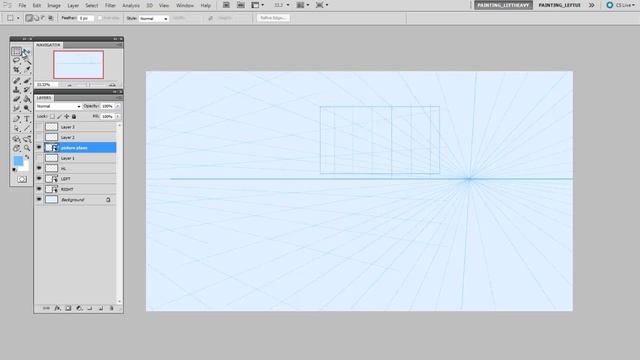The image size is (640, 360).
Task: Select the Eraser tool
Action: pyautogui.click(x=16, y=99)
